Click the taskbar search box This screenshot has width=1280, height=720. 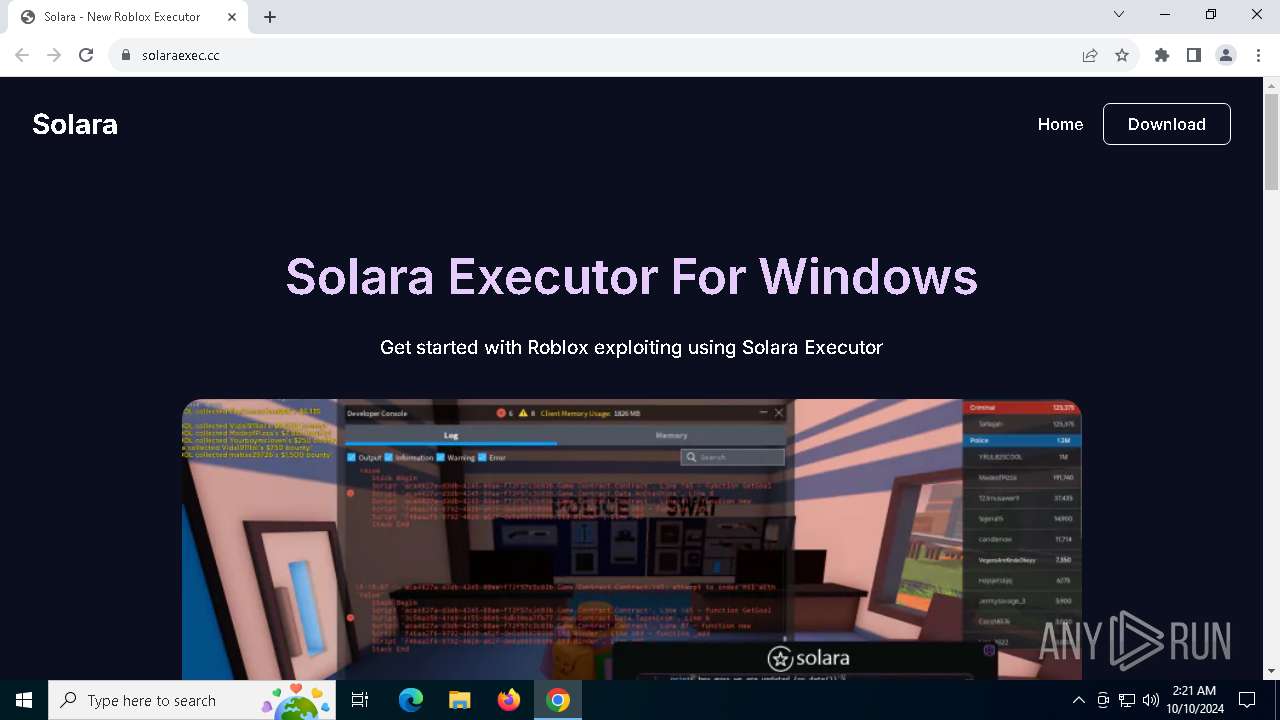pyautogui.click(x=192, y=700)
